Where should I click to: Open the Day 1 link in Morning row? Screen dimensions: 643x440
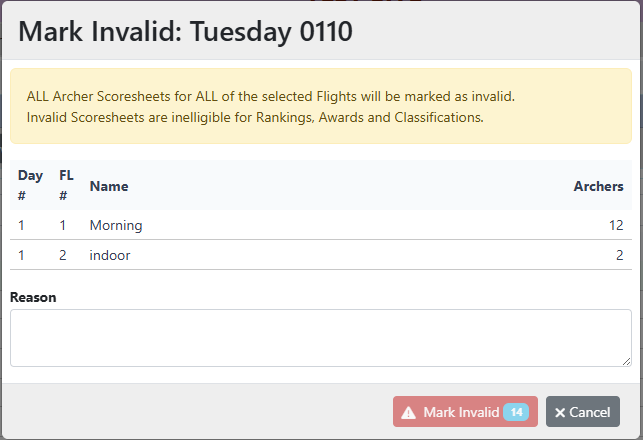(x=22, y=225)
